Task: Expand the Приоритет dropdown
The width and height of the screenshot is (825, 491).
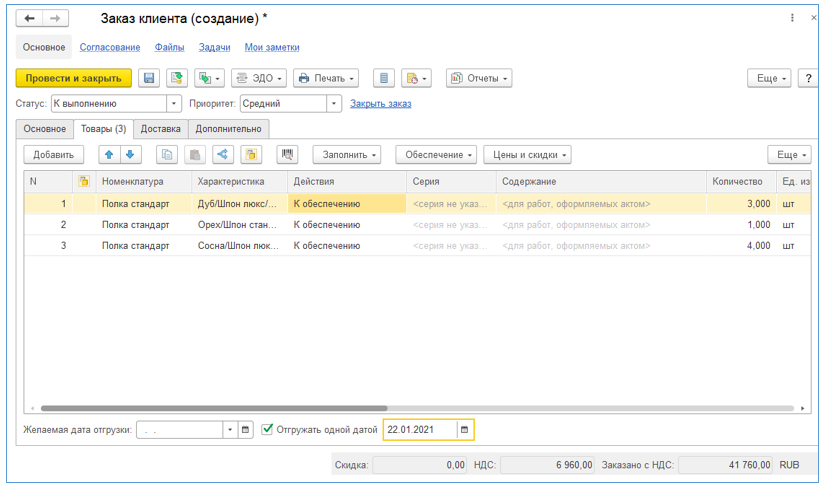Action: coord(334,103)
